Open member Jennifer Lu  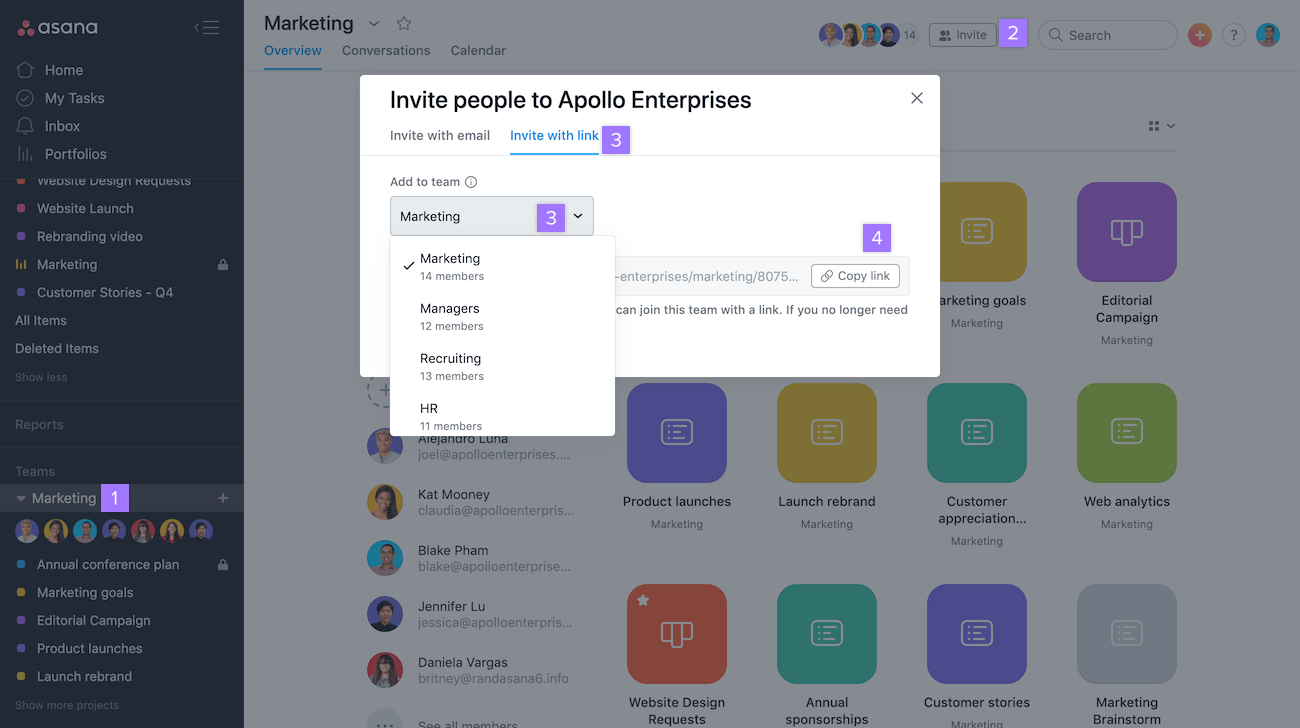tap(470, 614)
